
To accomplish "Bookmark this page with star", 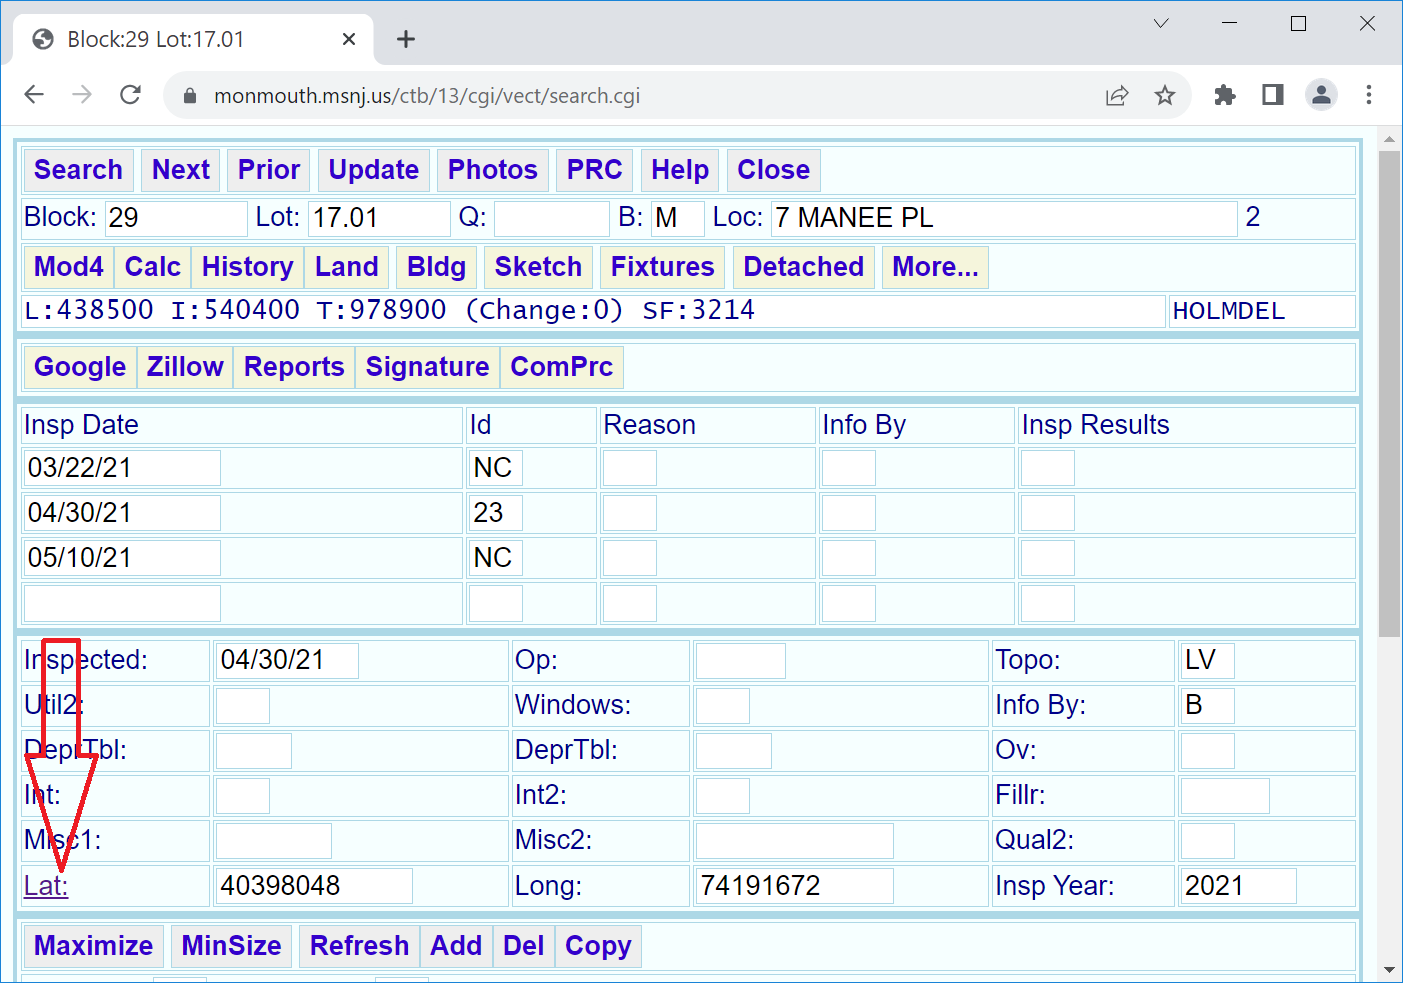I will [x=1165, y=96].
